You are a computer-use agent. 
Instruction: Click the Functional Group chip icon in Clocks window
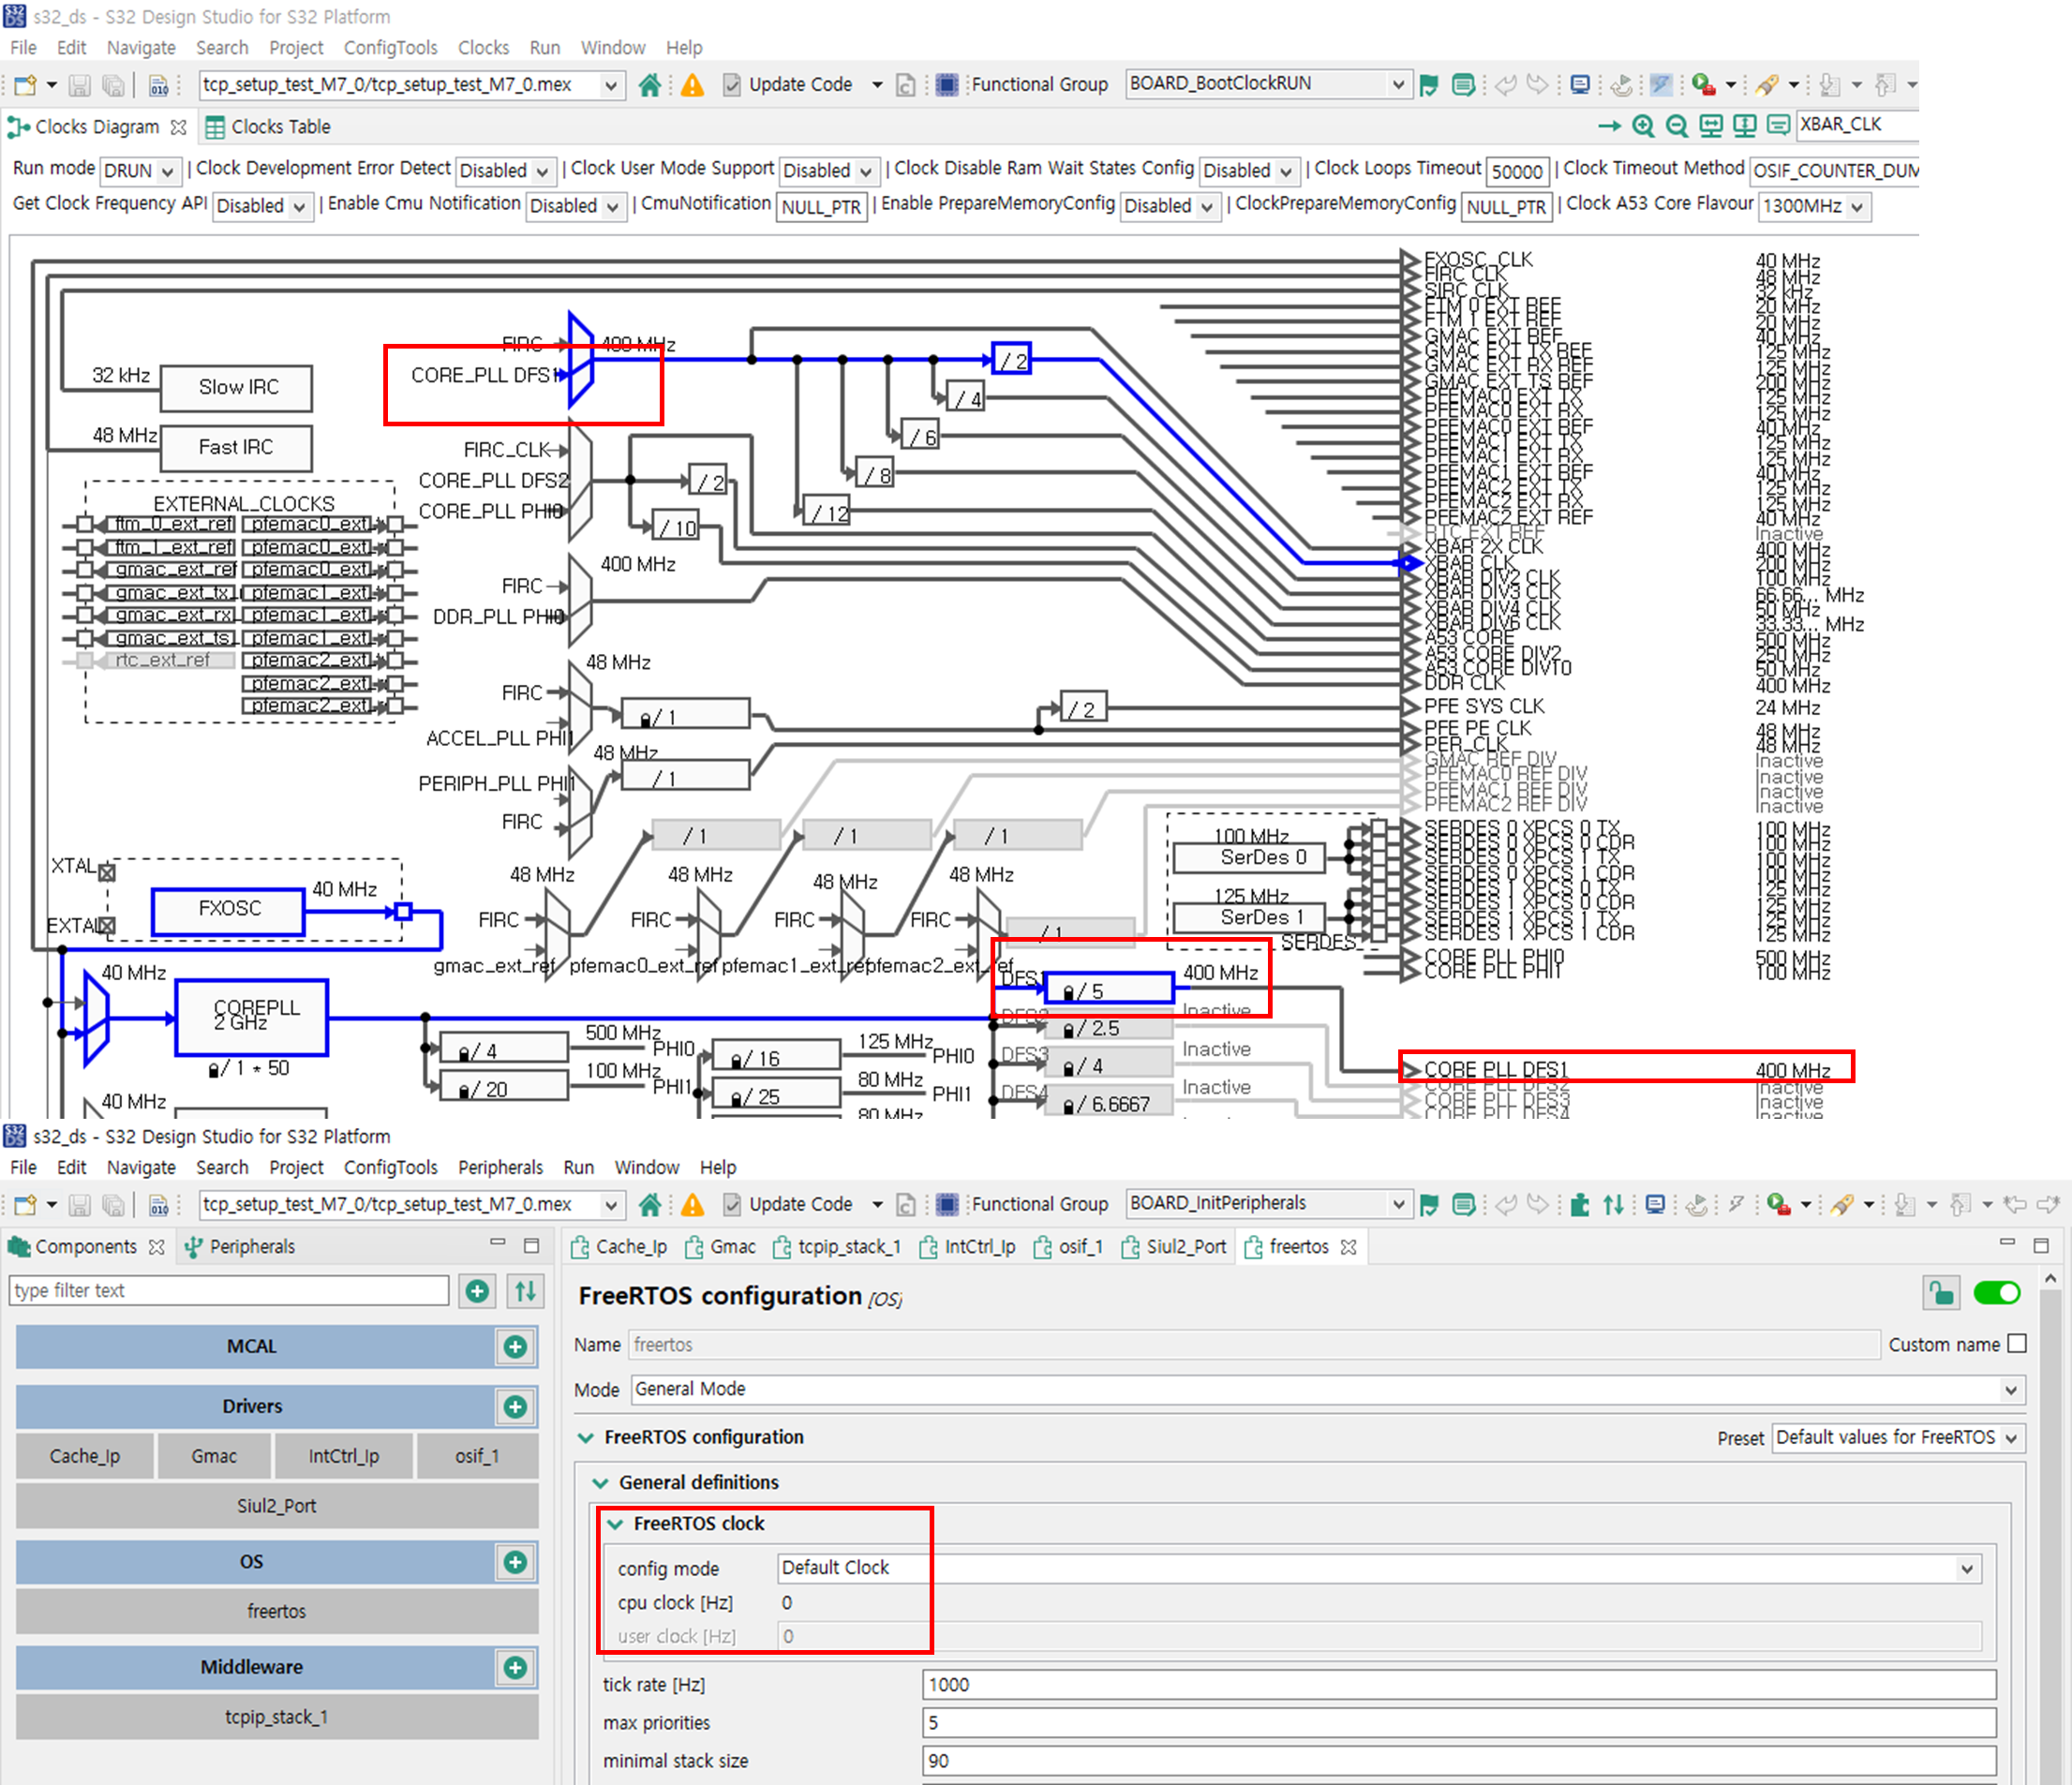947,85
